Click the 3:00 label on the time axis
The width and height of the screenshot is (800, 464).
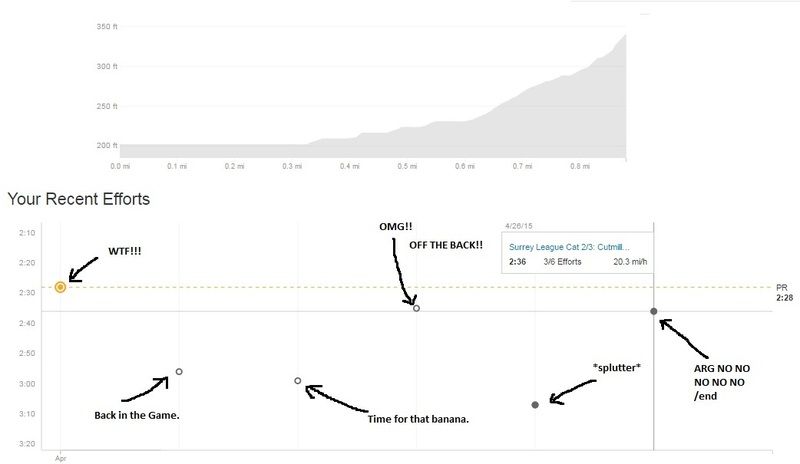[x=27, y=384]
